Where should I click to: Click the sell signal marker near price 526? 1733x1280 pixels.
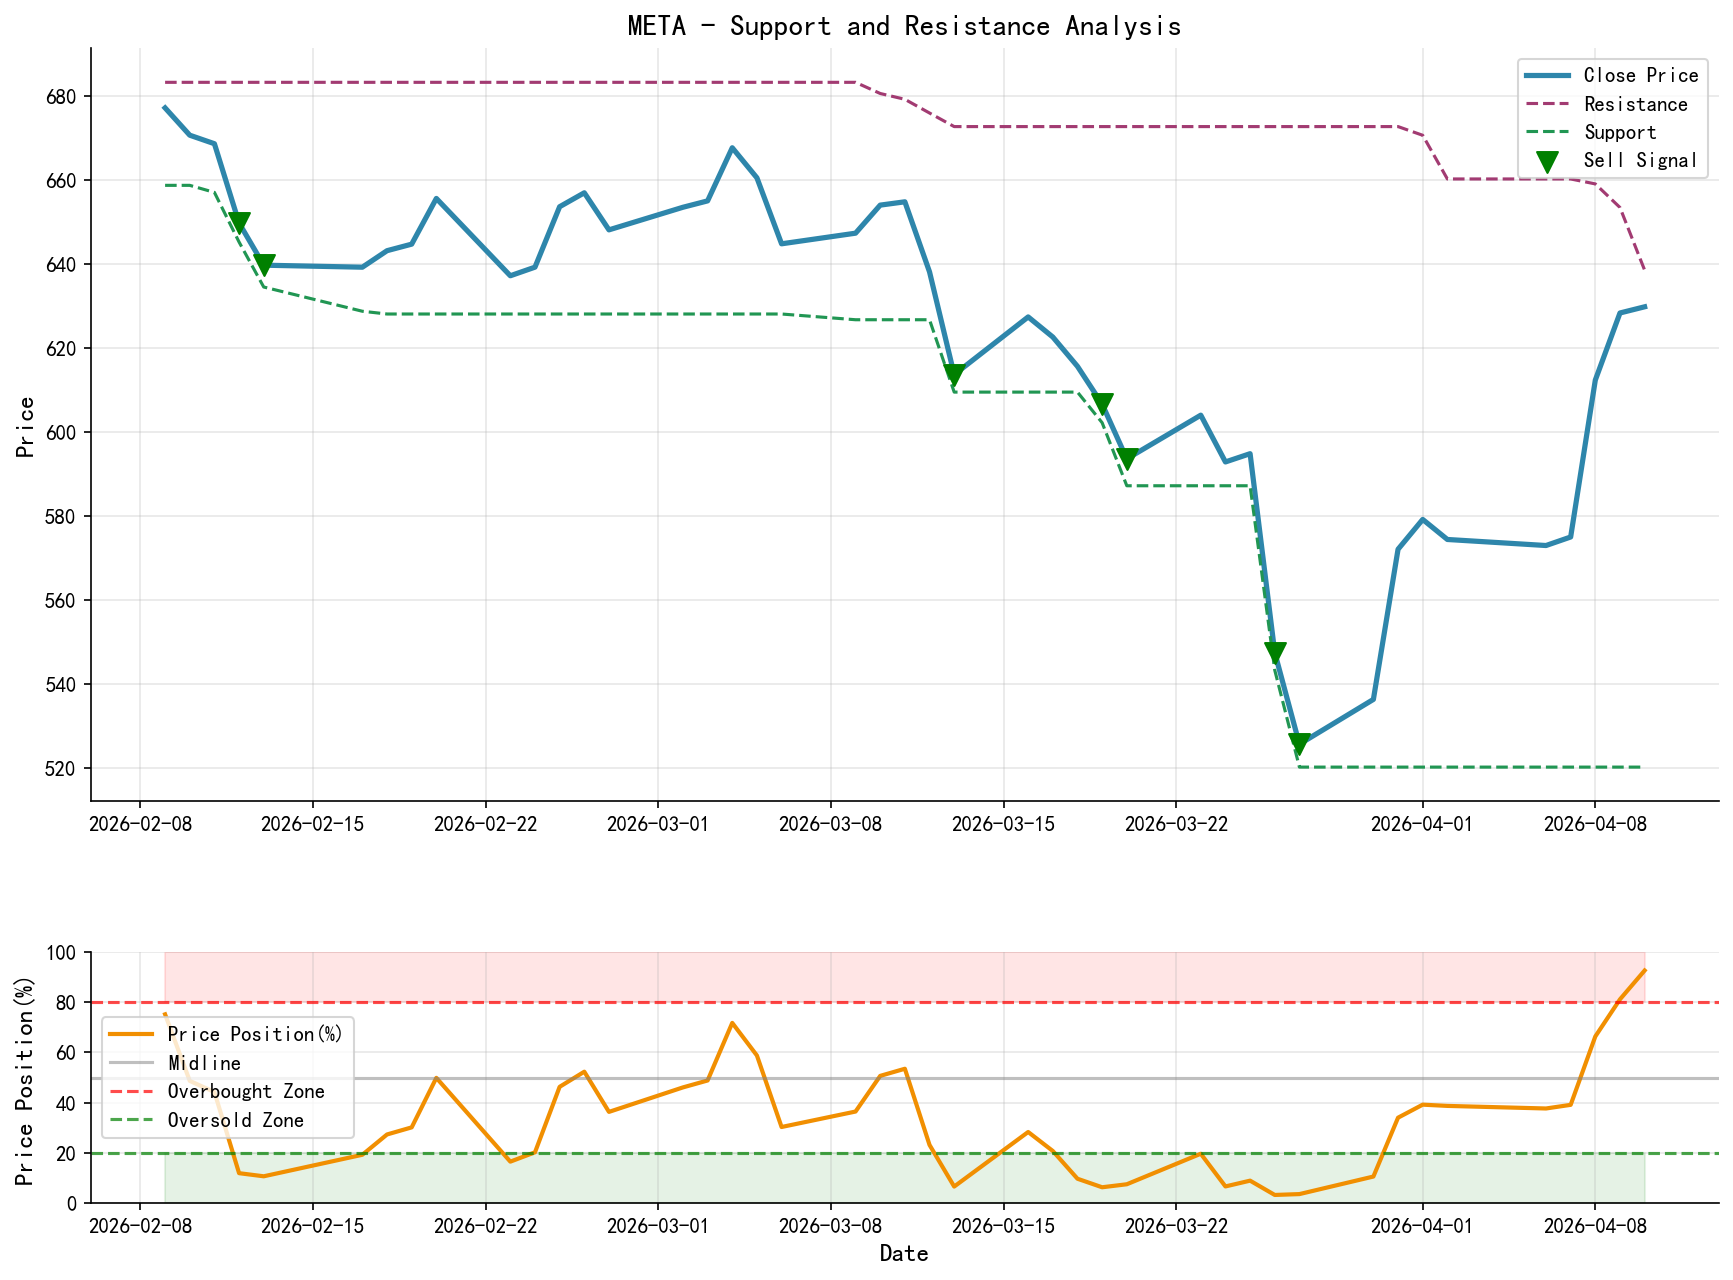[x=1299, y=743]
